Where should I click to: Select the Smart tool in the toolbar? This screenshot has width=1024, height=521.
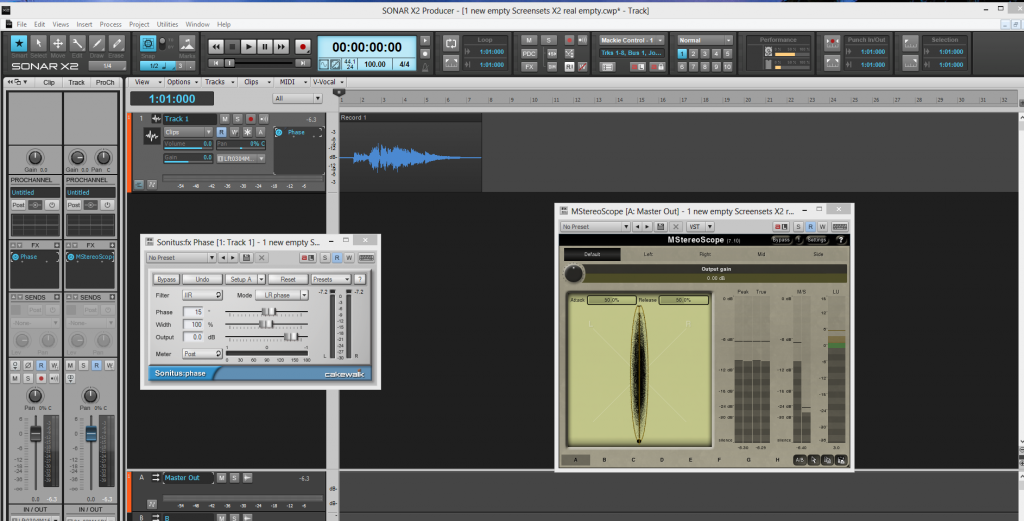click(19, 44)
